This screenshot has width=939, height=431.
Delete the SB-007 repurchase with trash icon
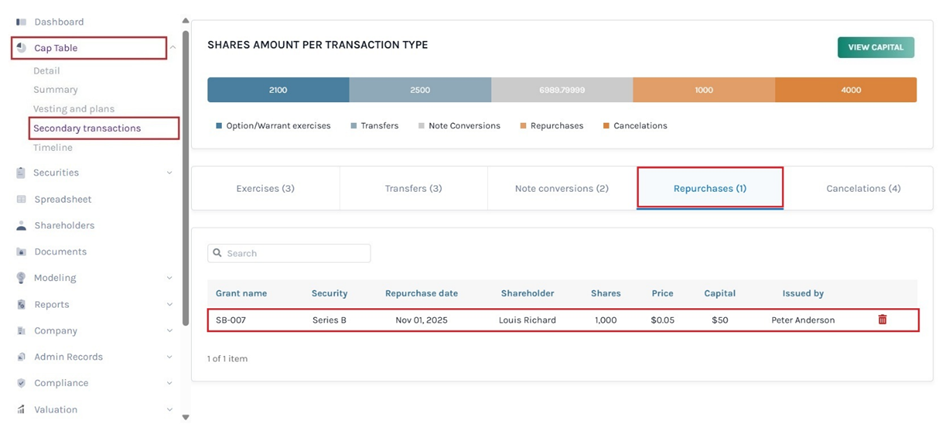(882, 320)
